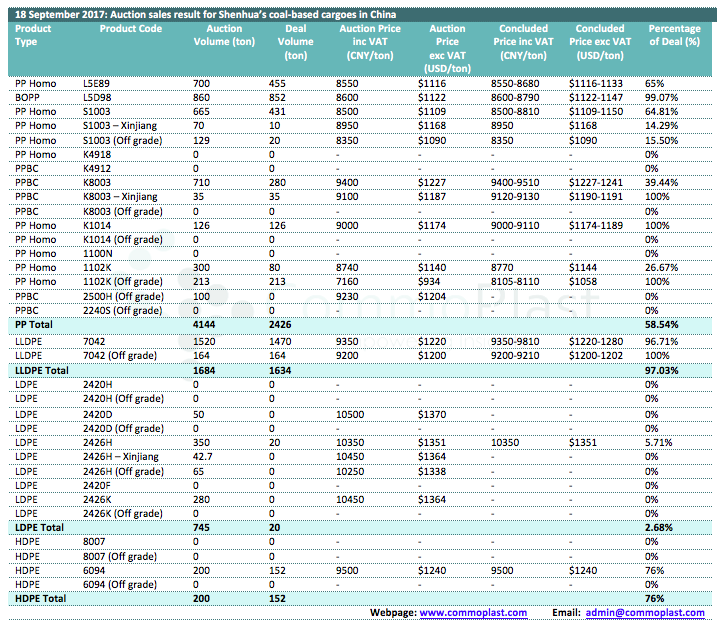The height and width of the screenshot is (631, 717).
Task: Select the '2426H (Off grade)' product code
Action: point(123,472)
